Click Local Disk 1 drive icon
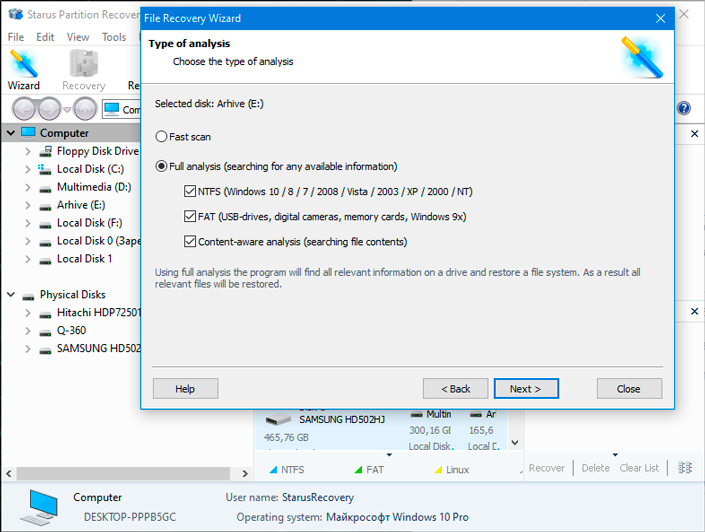705x532 pixels. tap(45, 261)
